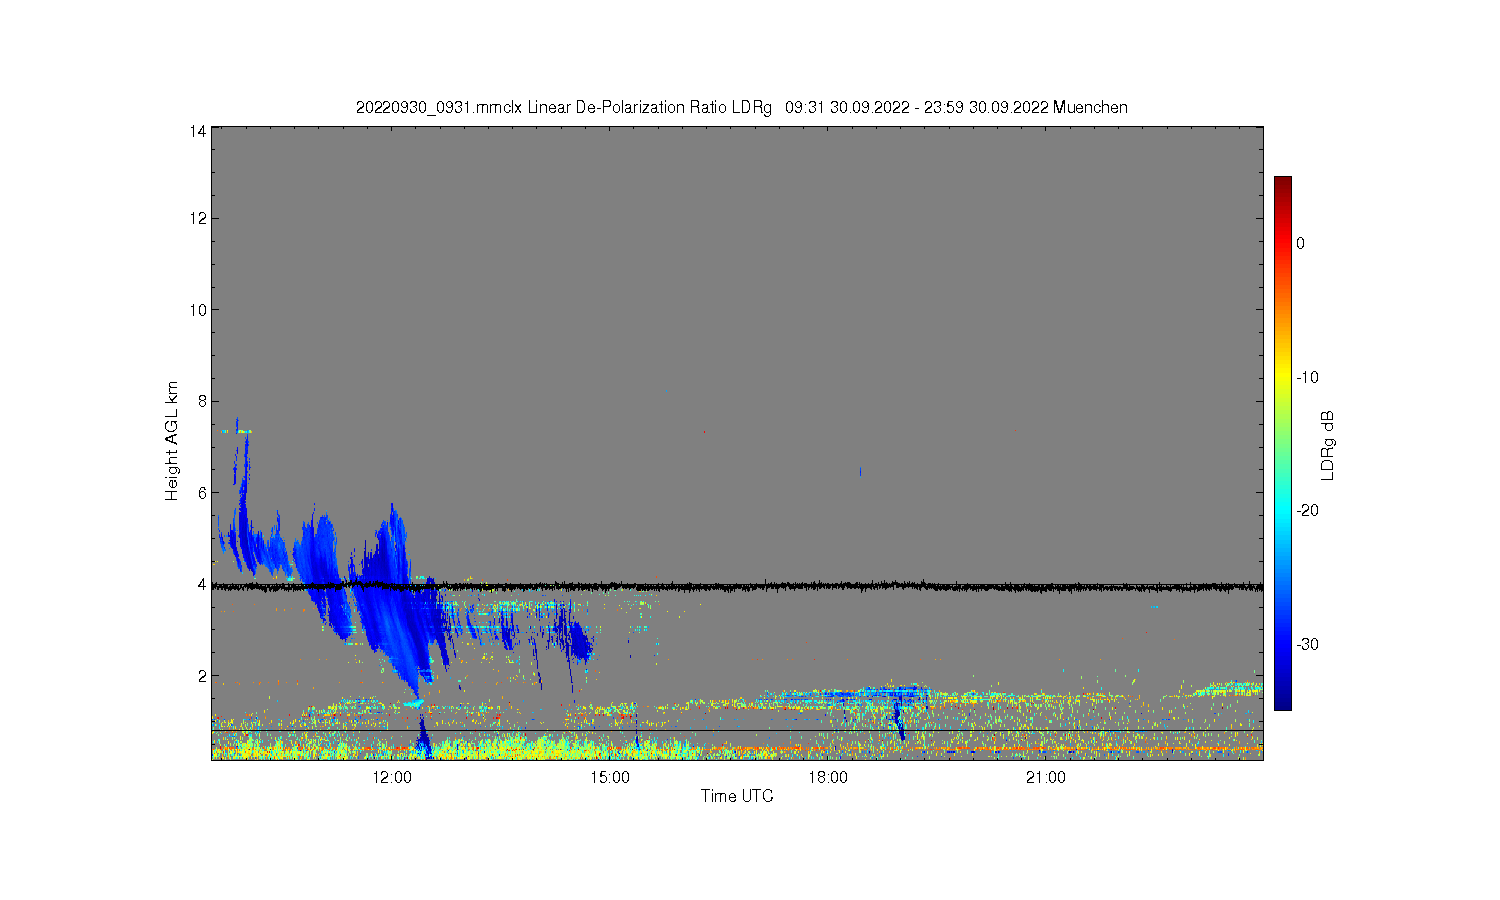Click the dark blue bottom of the colorbar
This screenshot has width=1500, height=900.
(1283, 700)
